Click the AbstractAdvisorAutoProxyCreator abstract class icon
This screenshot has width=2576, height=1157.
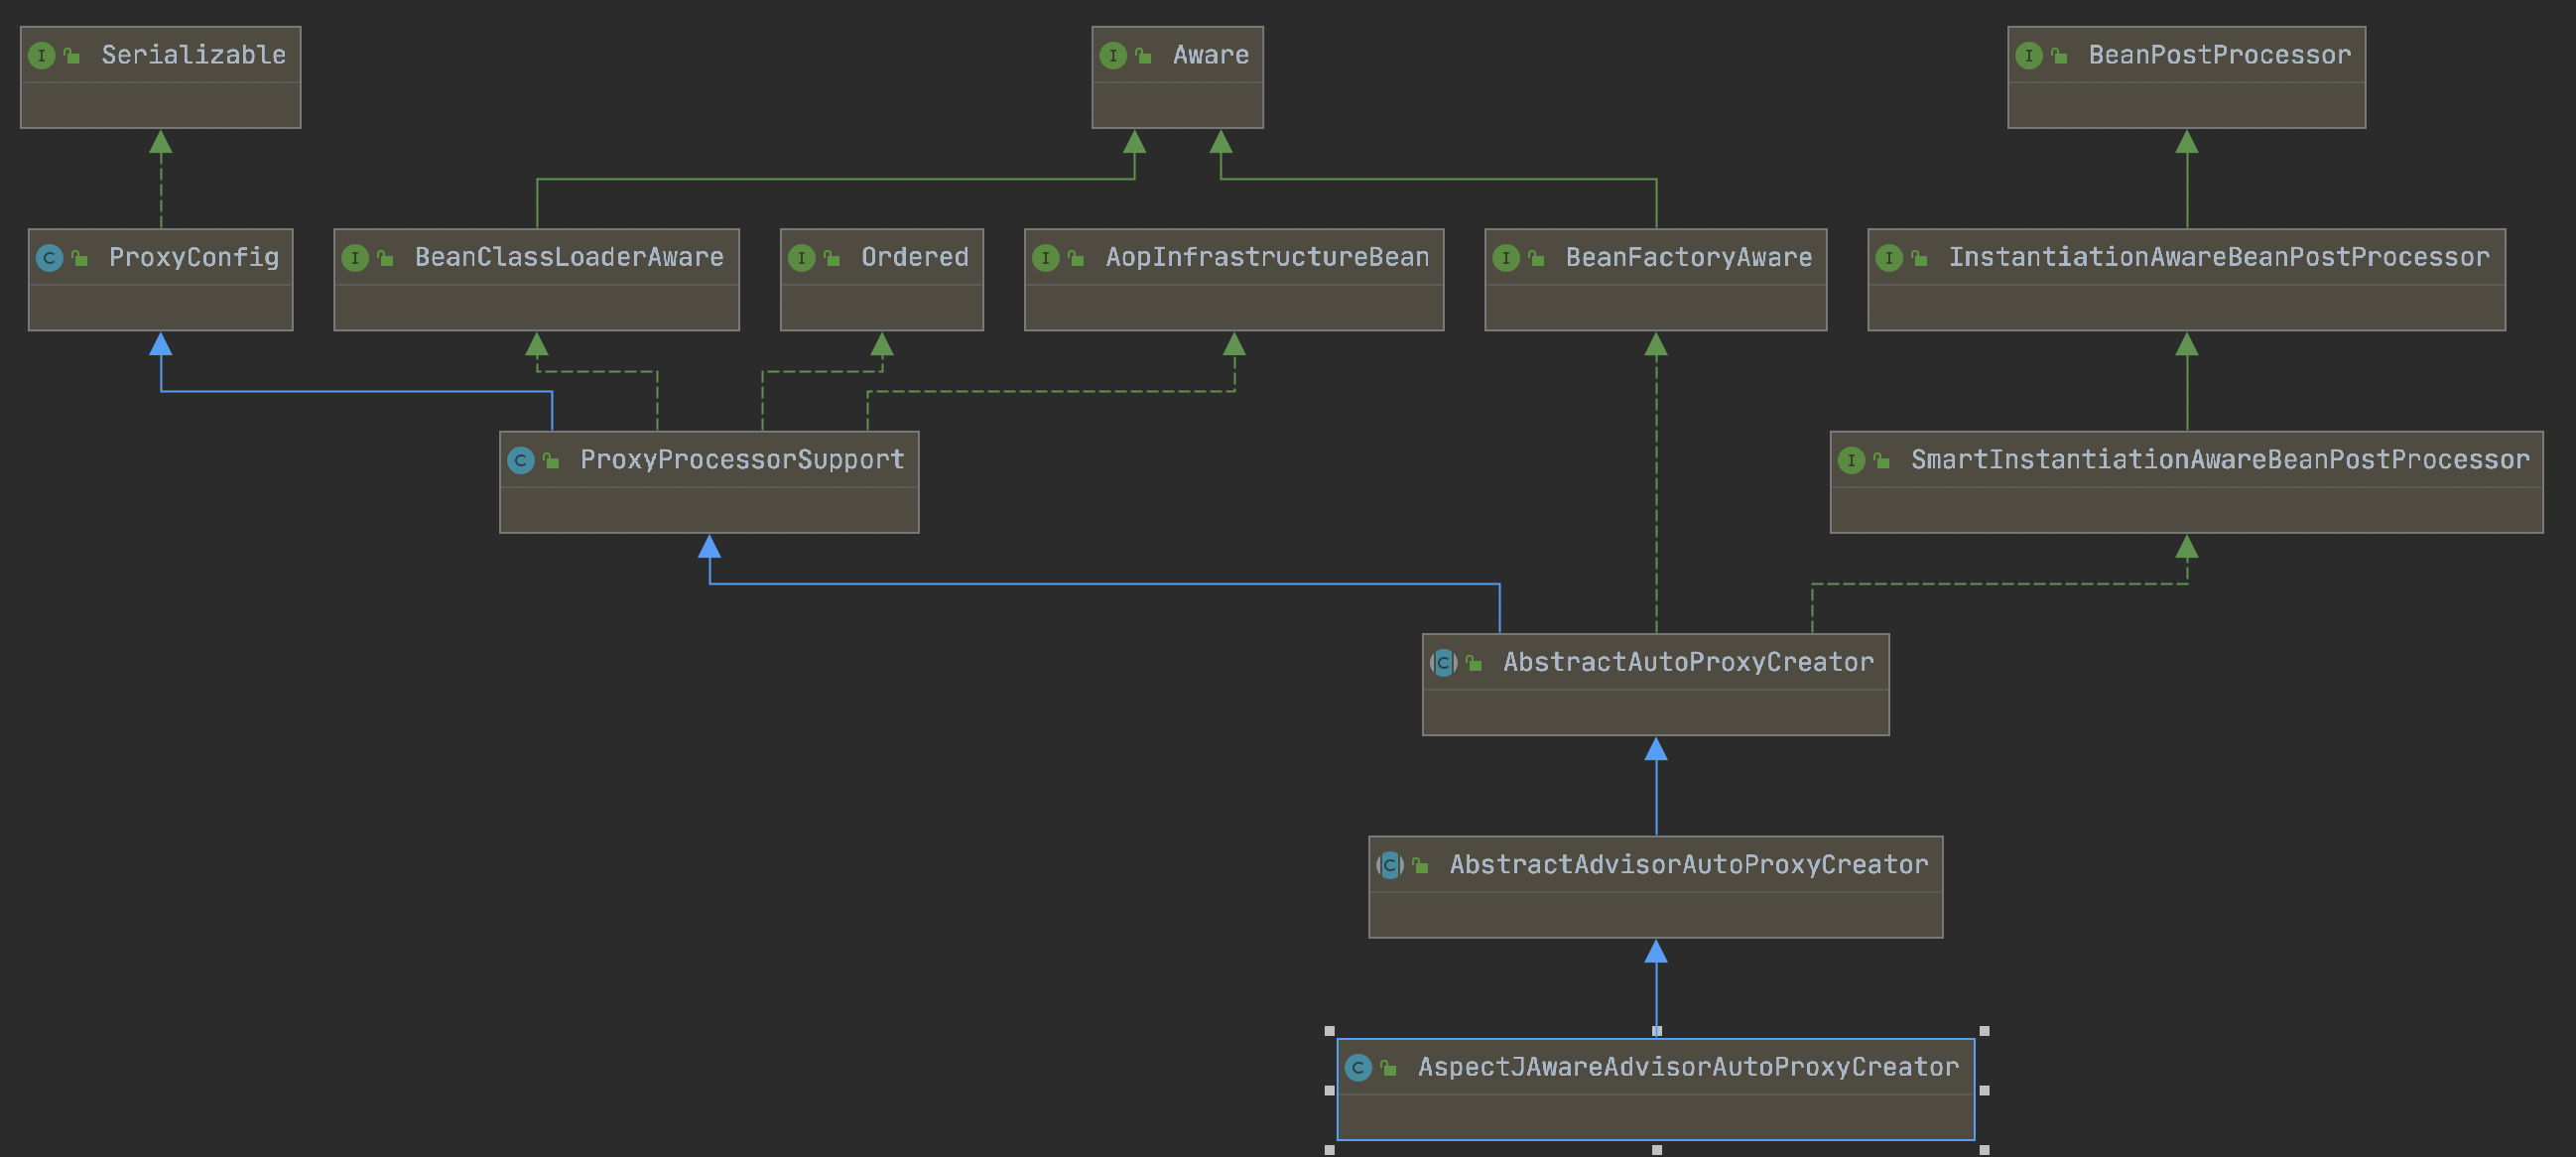click(x=1390, y=865)
